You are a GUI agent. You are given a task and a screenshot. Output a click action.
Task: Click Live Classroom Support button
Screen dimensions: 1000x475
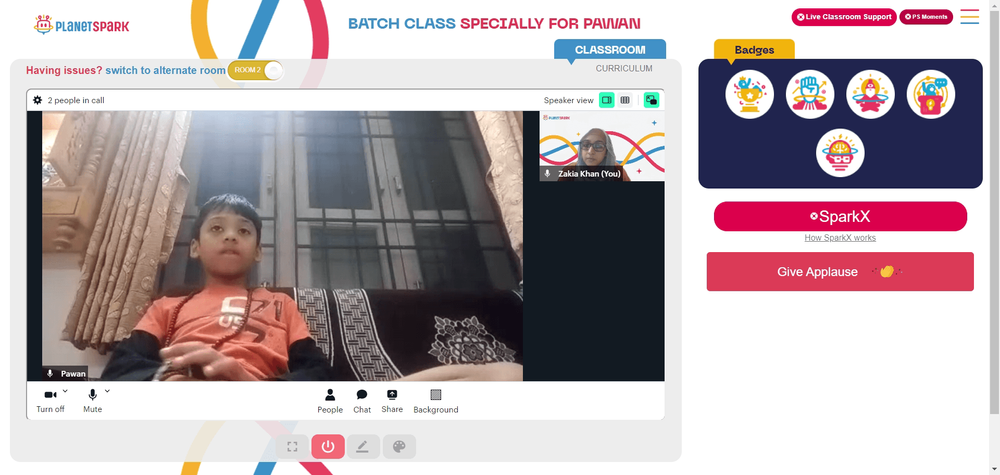pos(844,17)
